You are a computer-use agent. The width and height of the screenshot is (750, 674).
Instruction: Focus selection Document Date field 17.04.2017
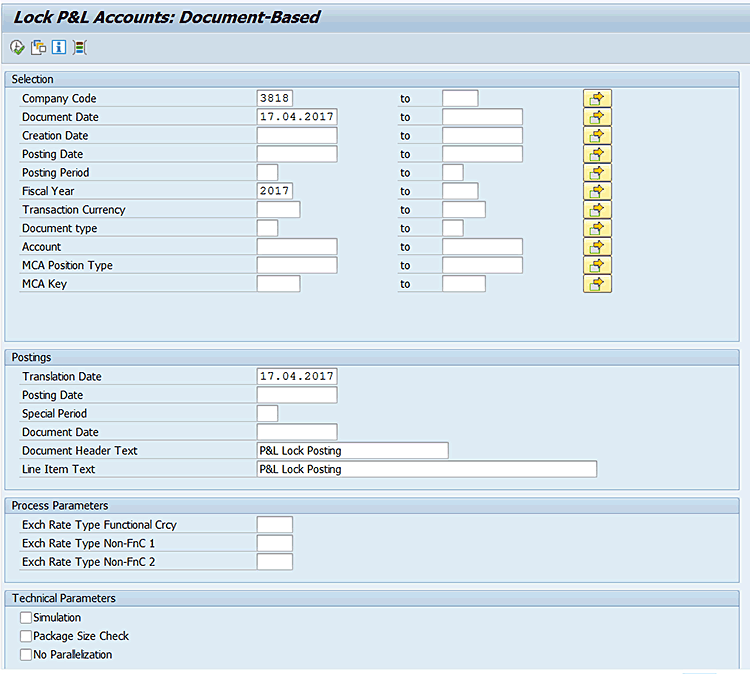click(297, 117)
